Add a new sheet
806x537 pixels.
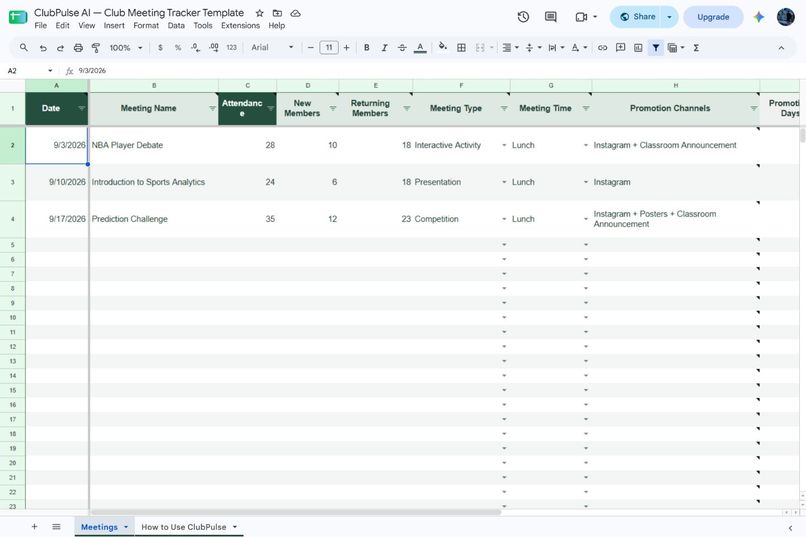pos(34,527)
